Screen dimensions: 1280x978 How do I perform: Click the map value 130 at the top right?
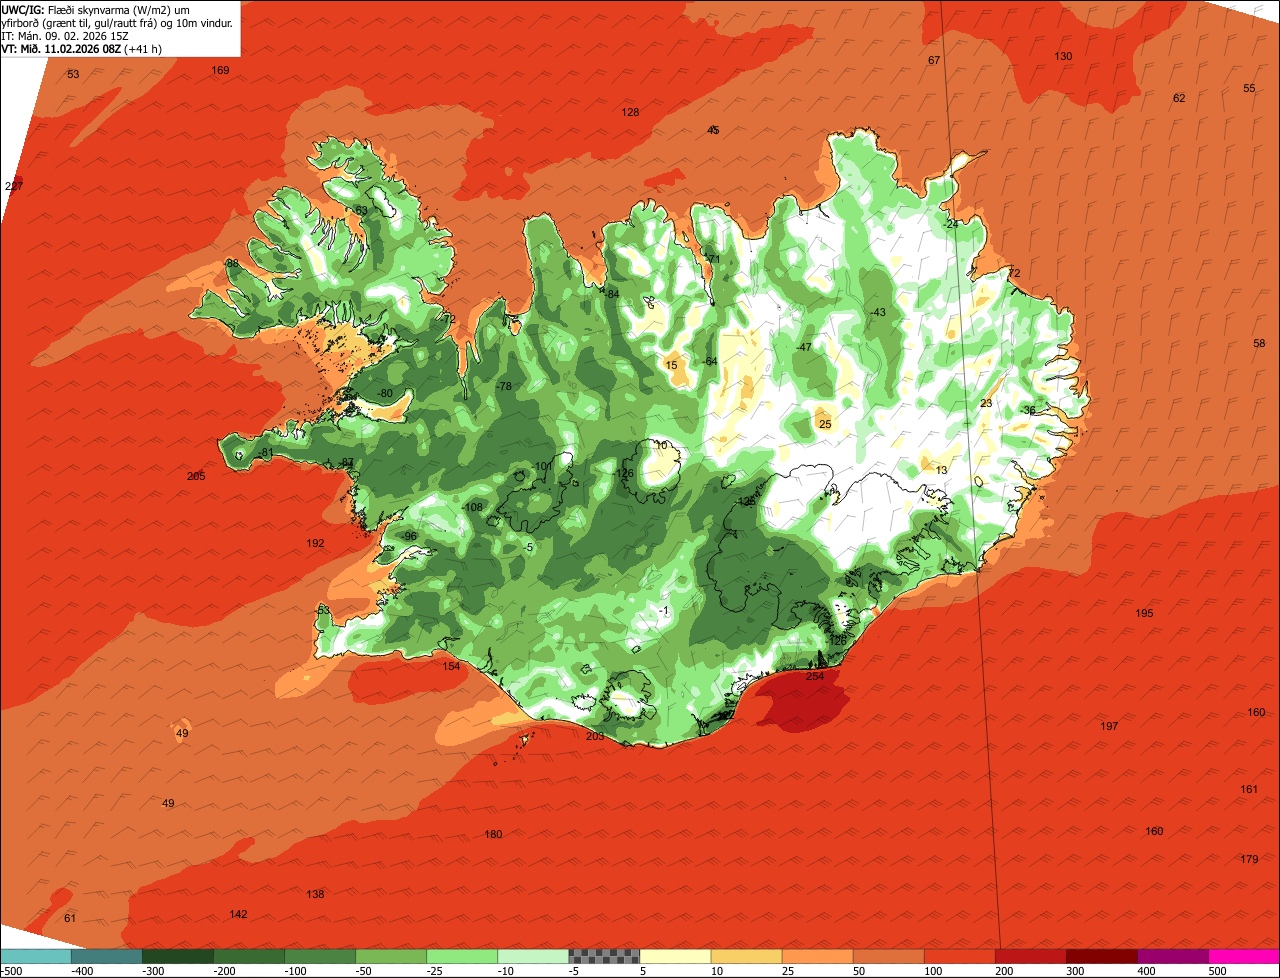[x=1063, y=56]
